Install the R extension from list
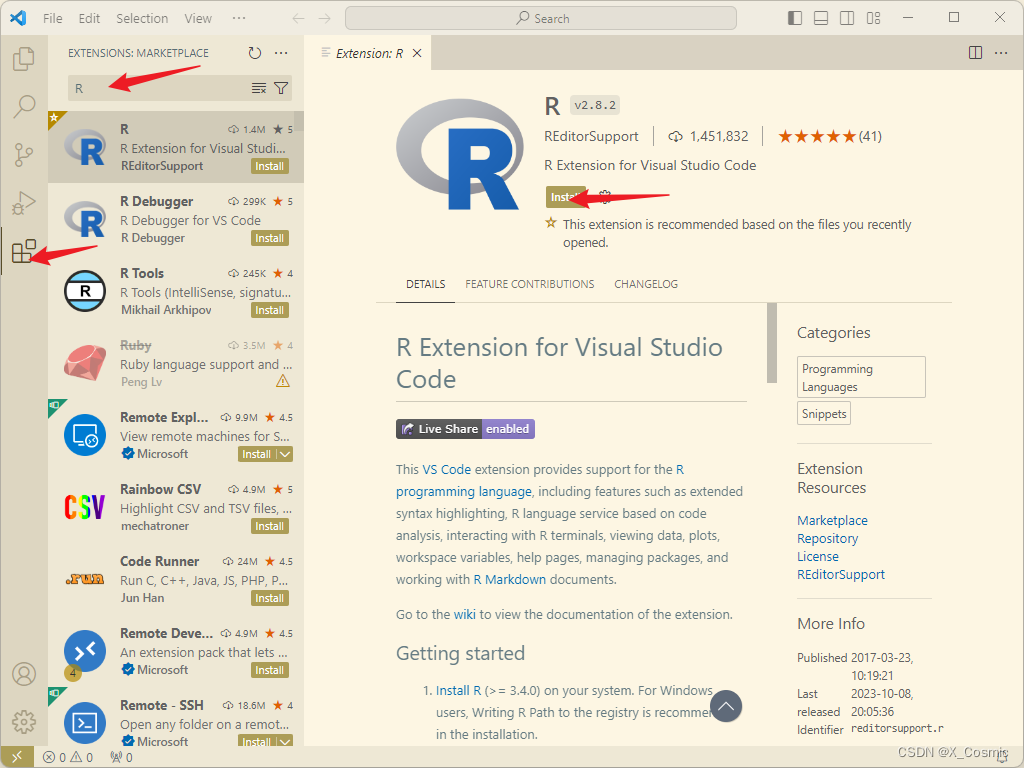This screenshot has width=1024, height=768. 270,167
